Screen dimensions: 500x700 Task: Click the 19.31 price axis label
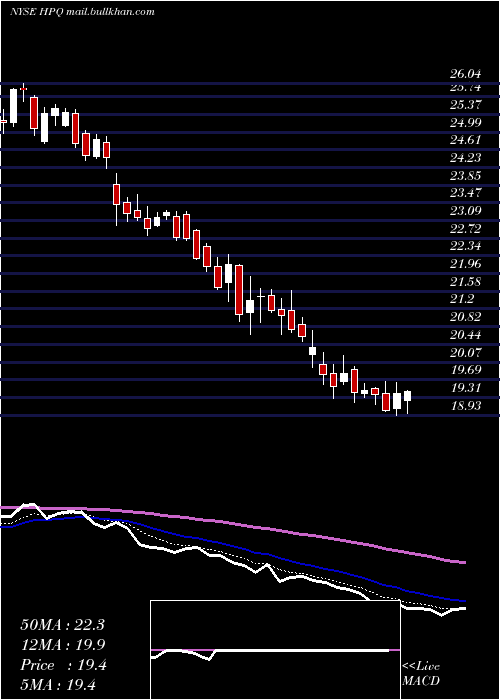(x=466, y=388)
